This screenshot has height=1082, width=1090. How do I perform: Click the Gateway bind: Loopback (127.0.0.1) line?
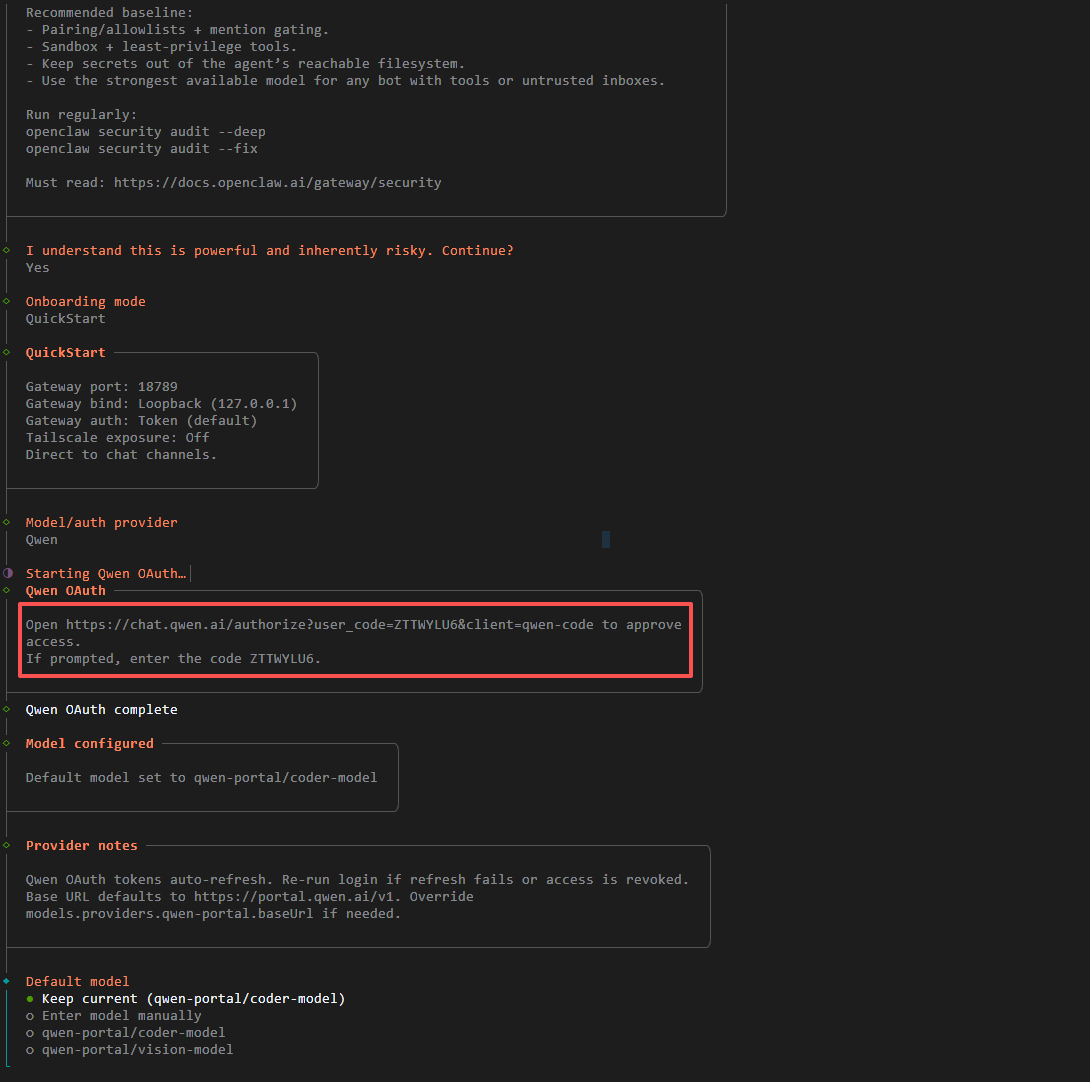coord(161,403)
